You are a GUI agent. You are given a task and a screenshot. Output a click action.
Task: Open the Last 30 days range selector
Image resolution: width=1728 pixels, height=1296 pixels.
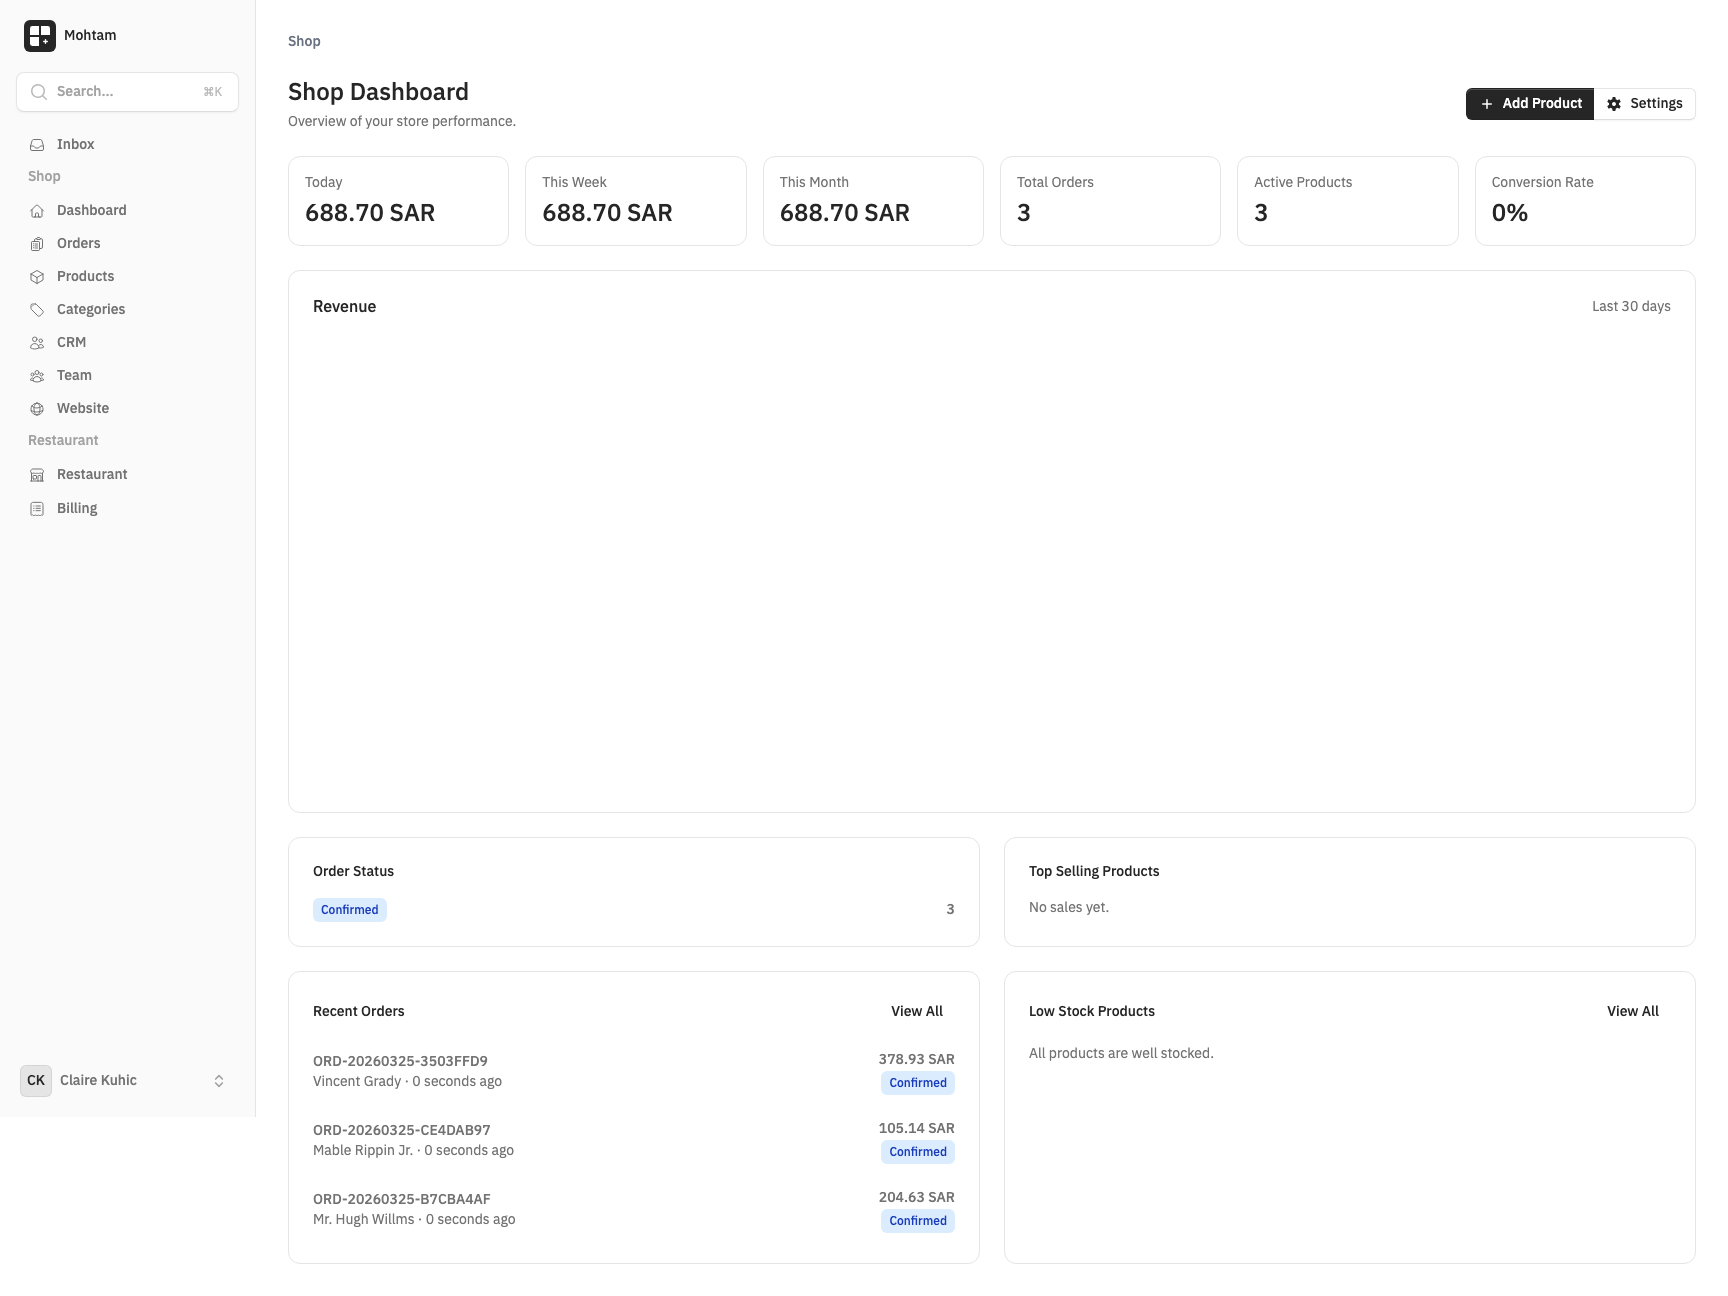pos(1631,306)
